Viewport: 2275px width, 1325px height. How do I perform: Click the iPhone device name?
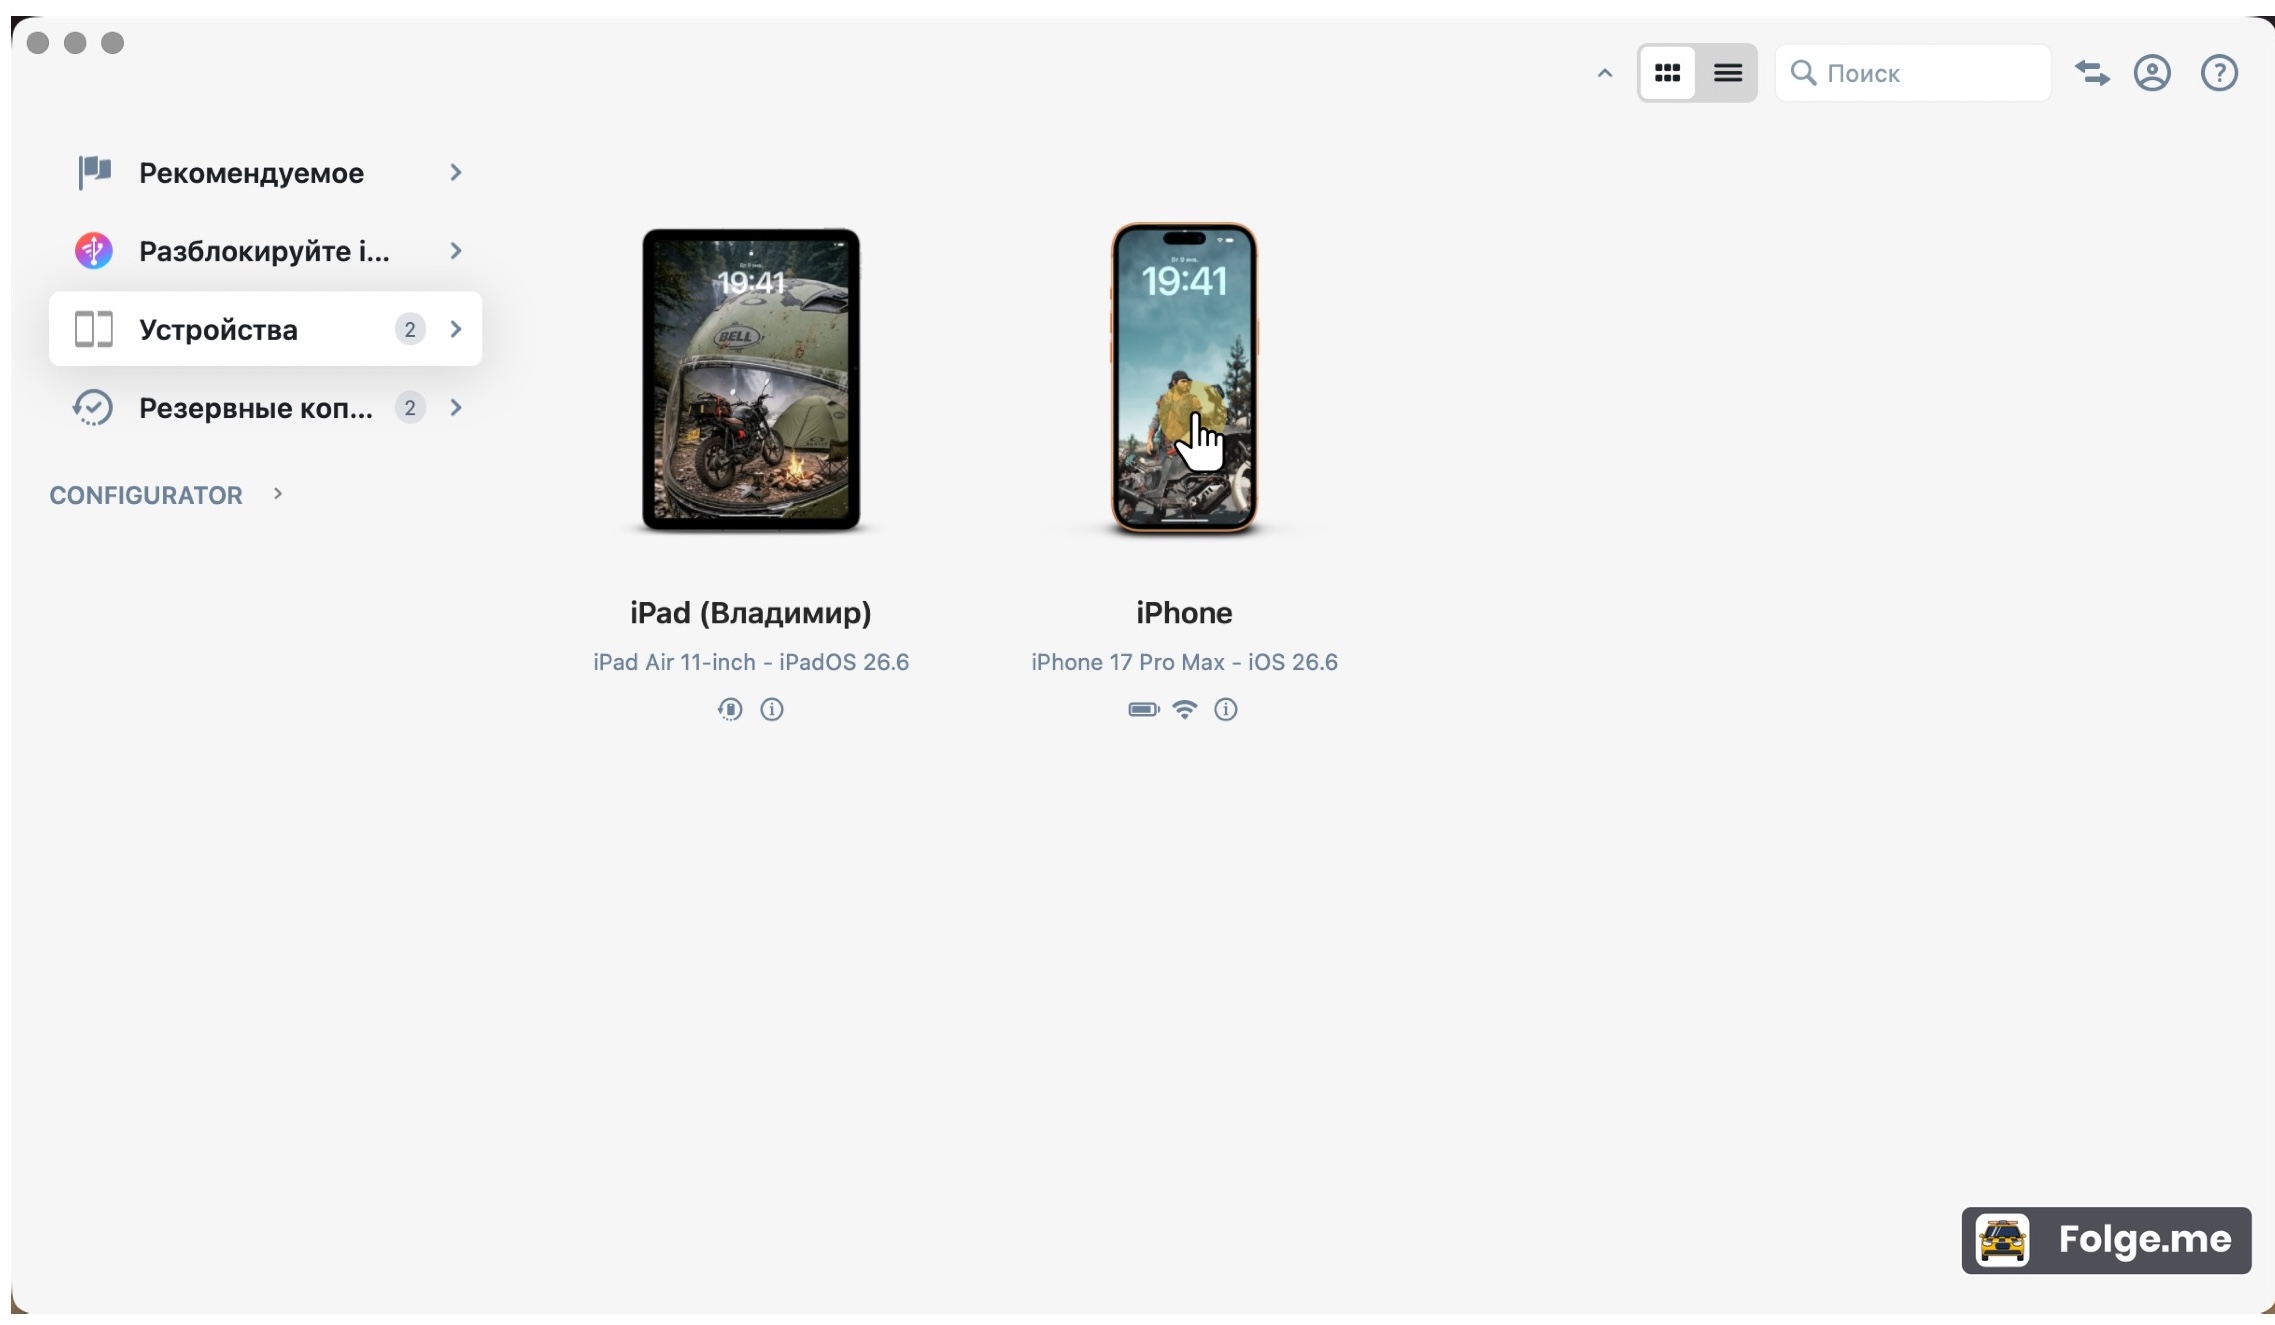click(x=1184, y=612)
